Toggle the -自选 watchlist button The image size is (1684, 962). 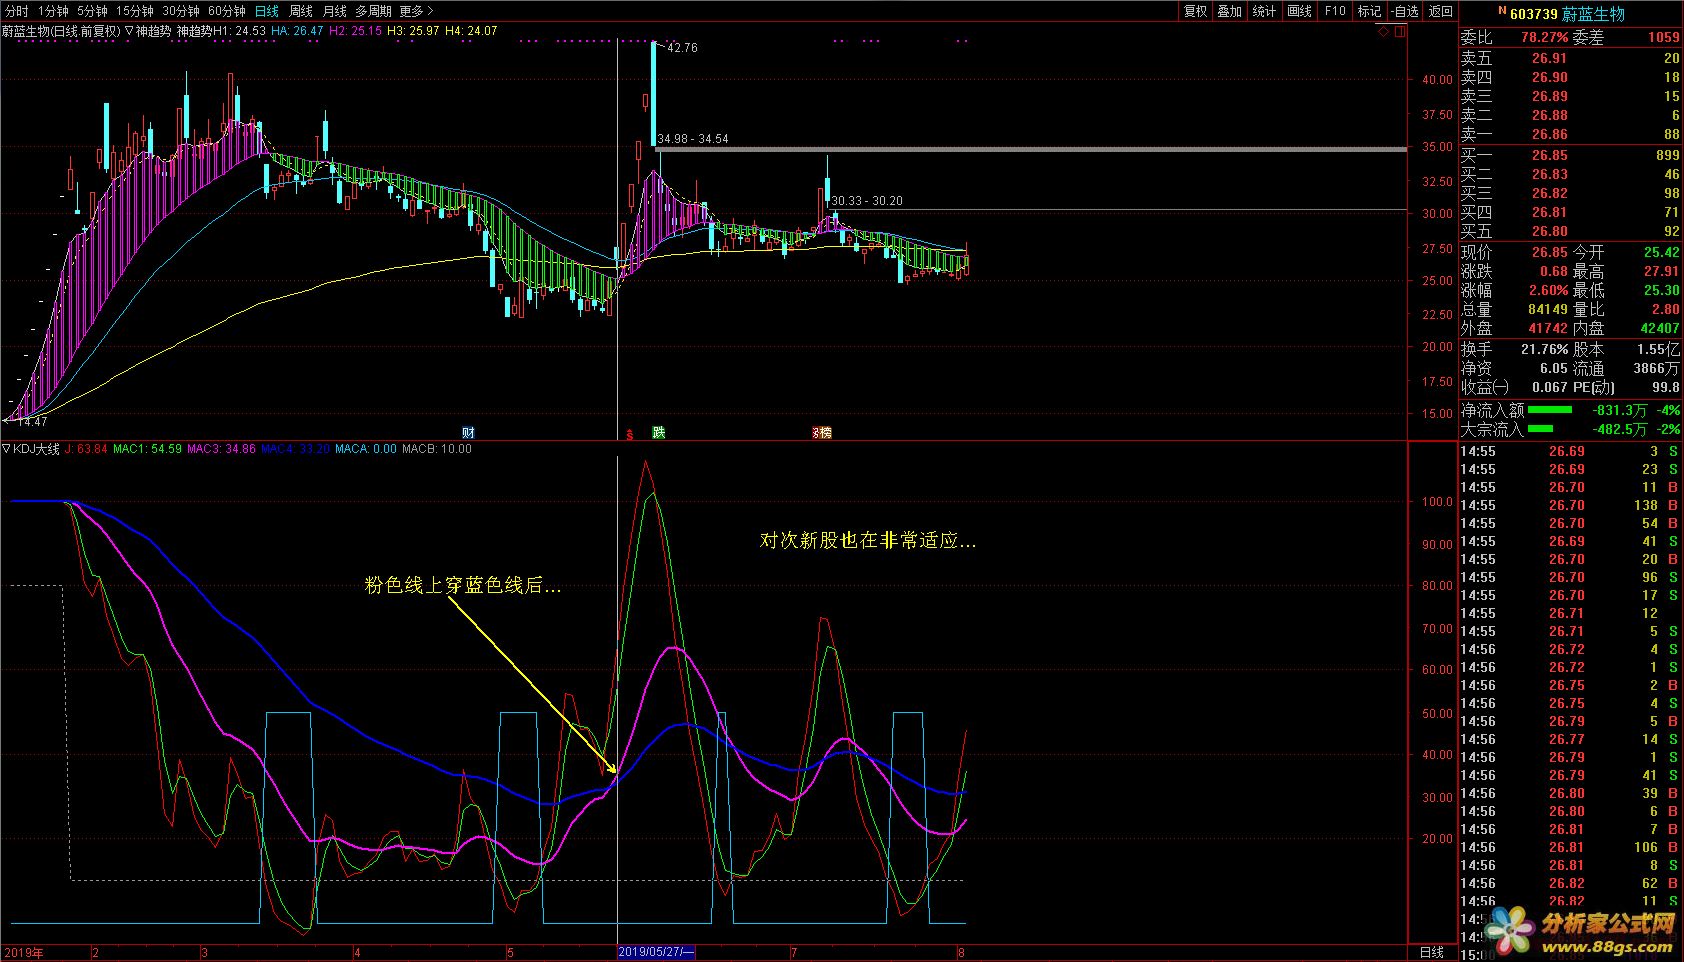click(x=1405, y=11)
